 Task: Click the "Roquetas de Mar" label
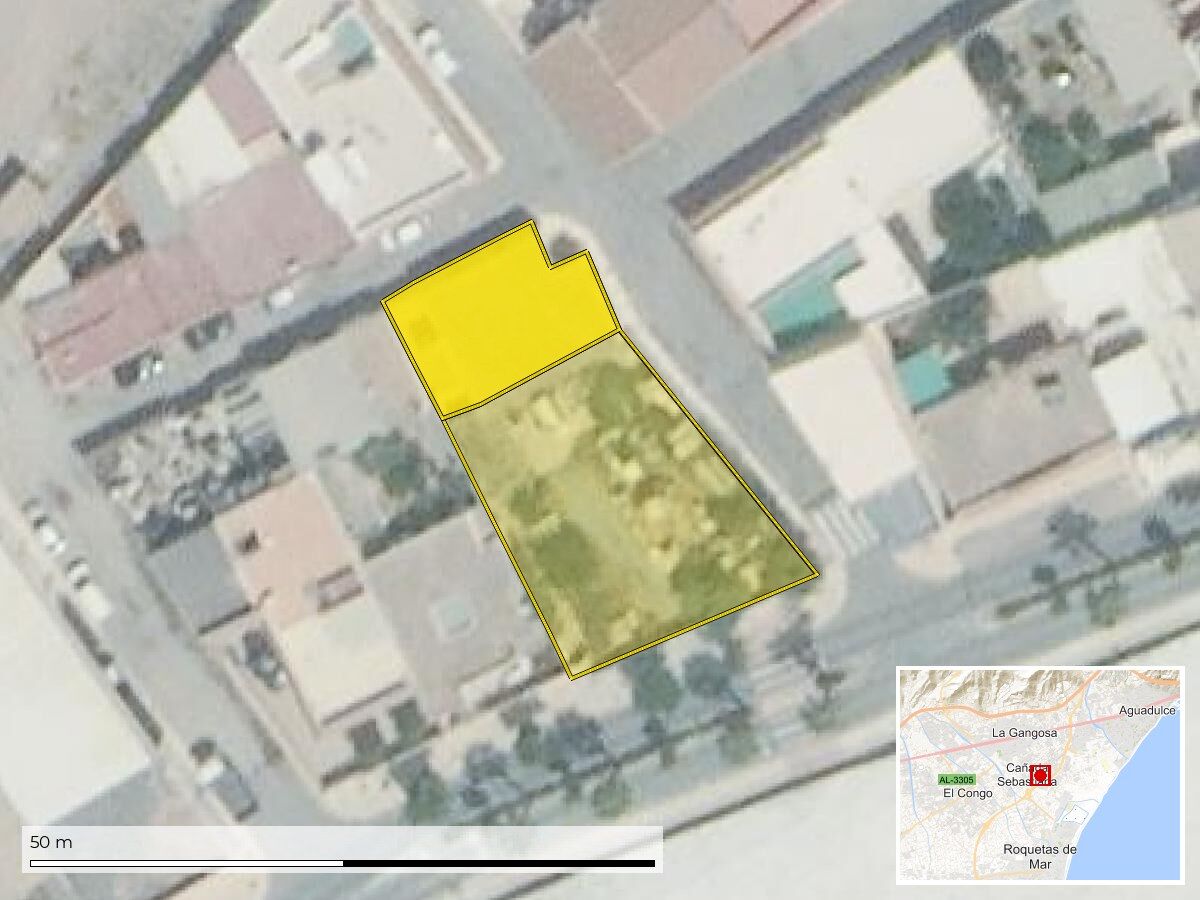(x=1040, y=856)
